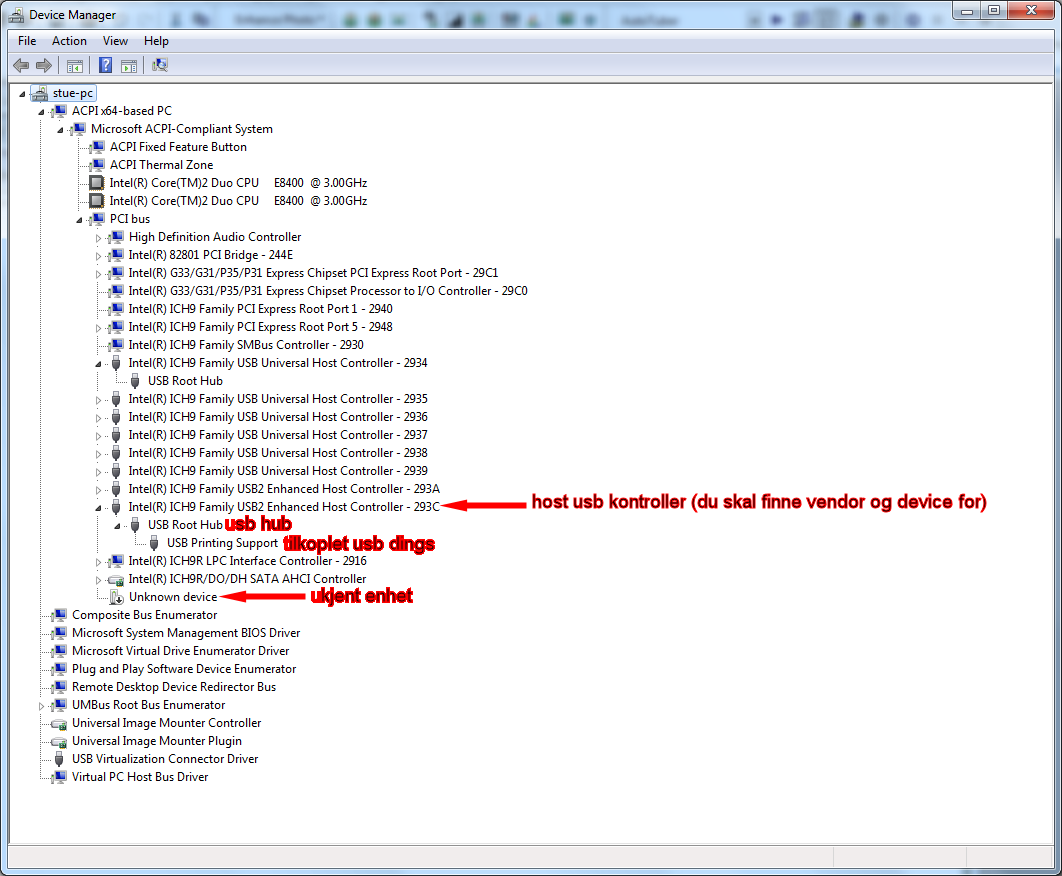Click the Forward arrow toolbar icon
This screenshot has height=876, width=1062.
point(44,66)
